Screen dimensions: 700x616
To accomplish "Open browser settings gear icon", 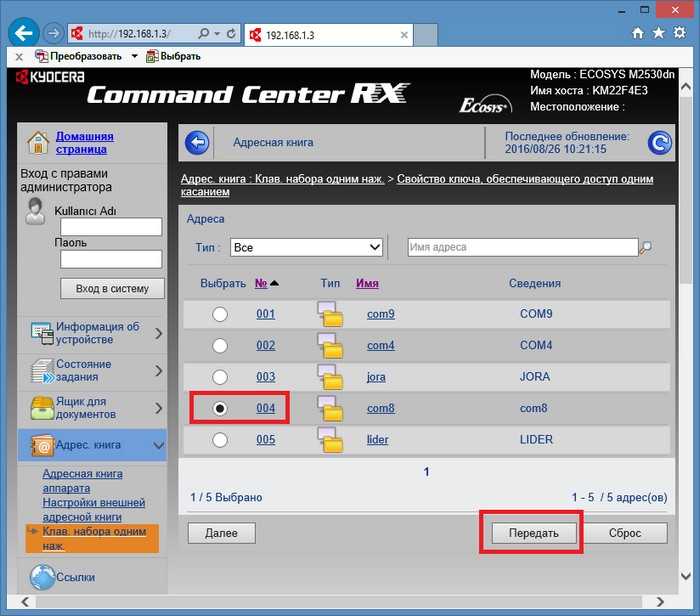I will [679, 33].
